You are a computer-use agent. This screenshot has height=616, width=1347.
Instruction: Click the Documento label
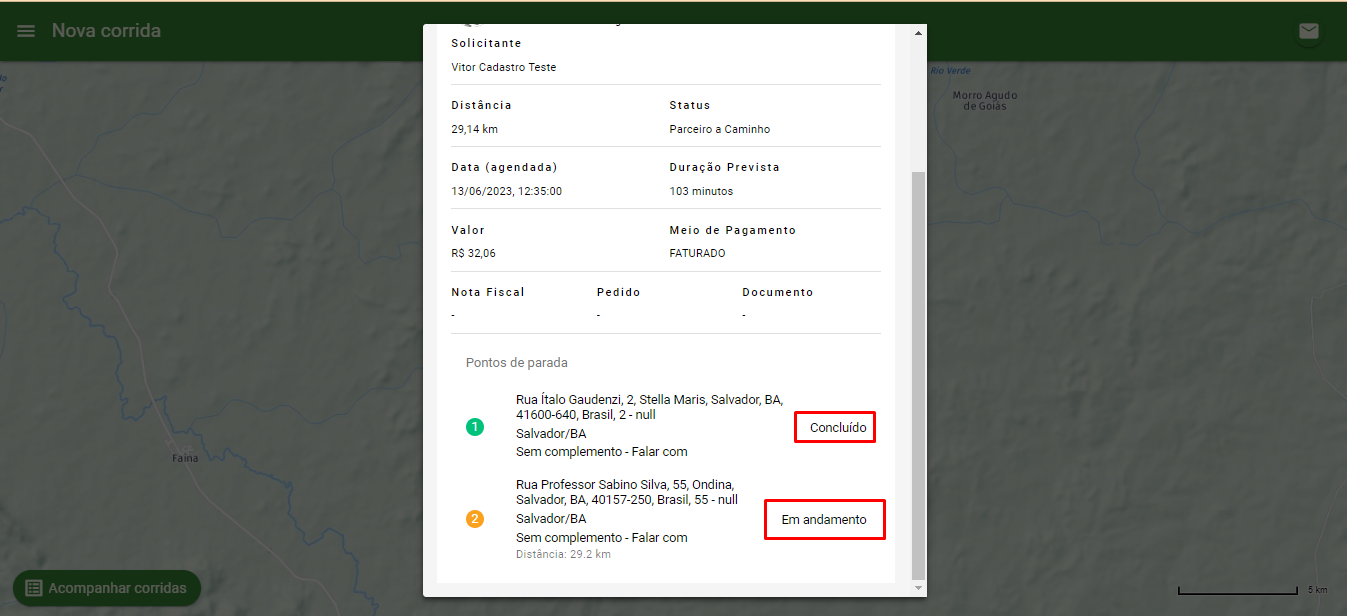[777, 292]
